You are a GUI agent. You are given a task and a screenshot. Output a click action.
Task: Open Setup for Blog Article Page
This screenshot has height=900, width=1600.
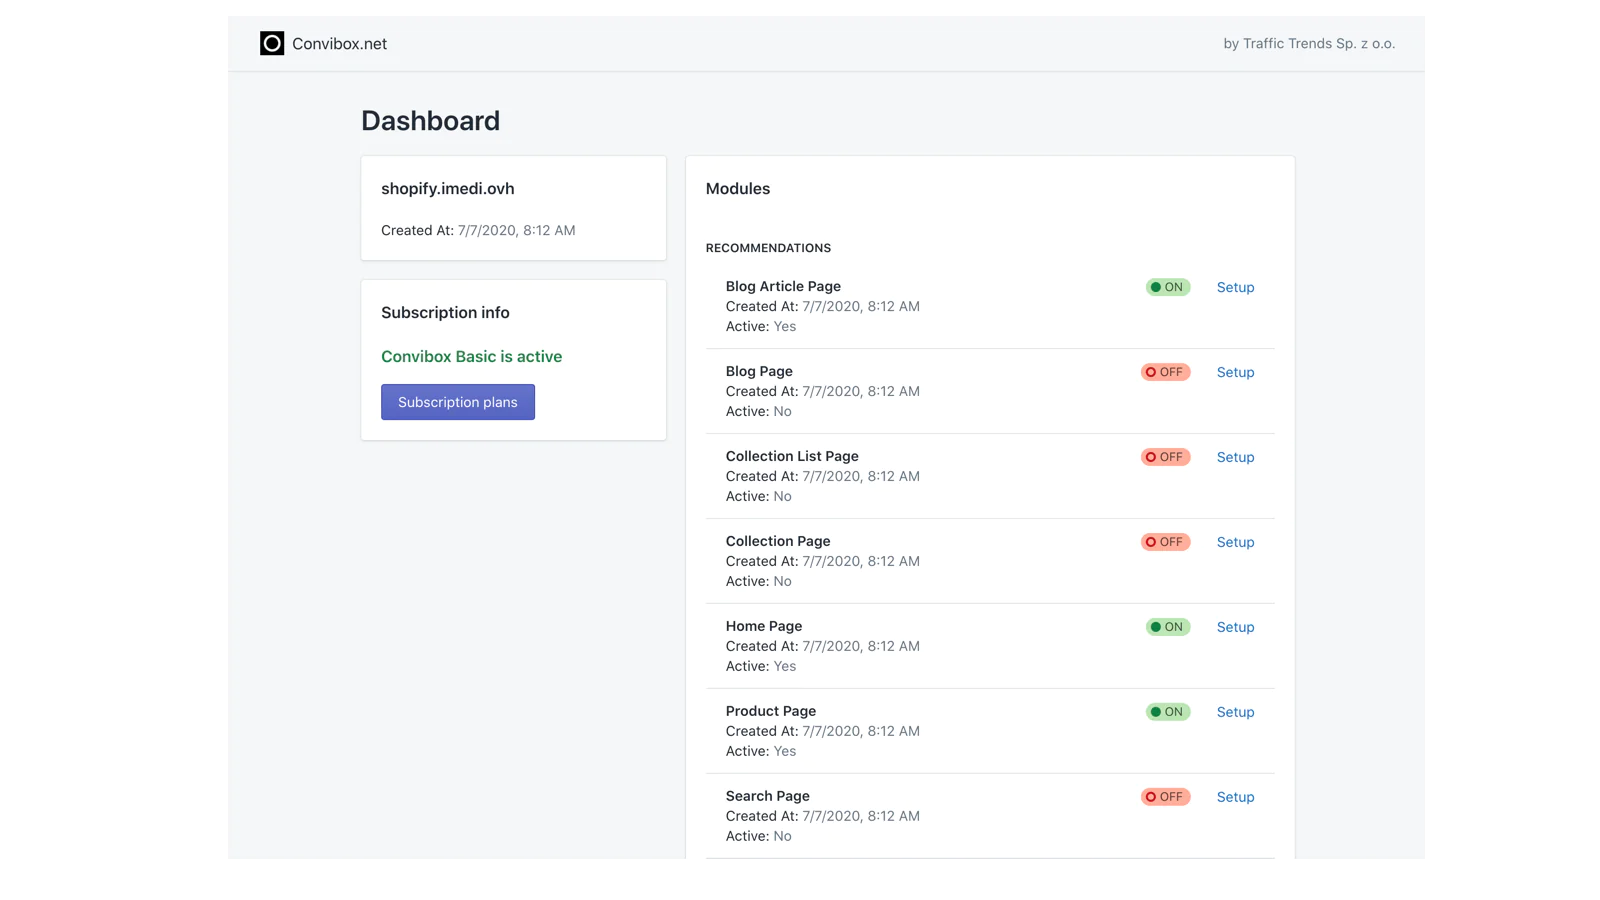point(1235,287)
